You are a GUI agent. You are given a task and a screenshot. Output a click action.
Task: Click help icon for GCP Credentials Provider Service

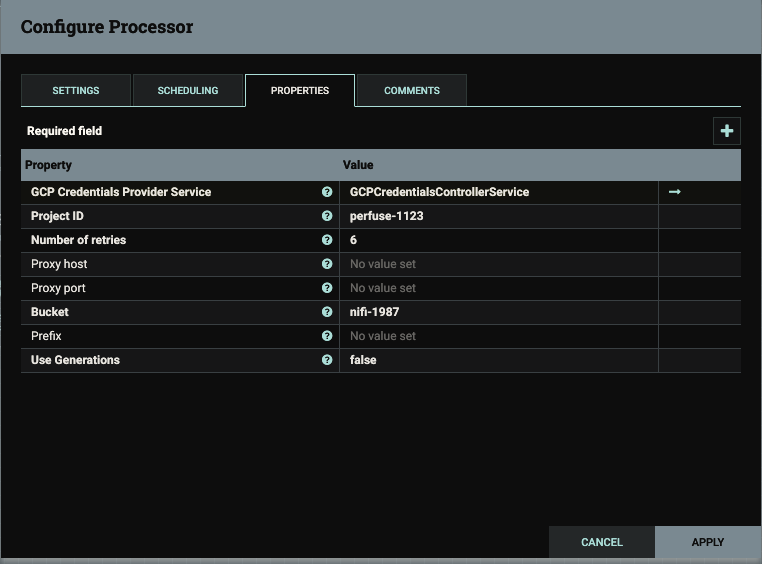click(327, 192)
